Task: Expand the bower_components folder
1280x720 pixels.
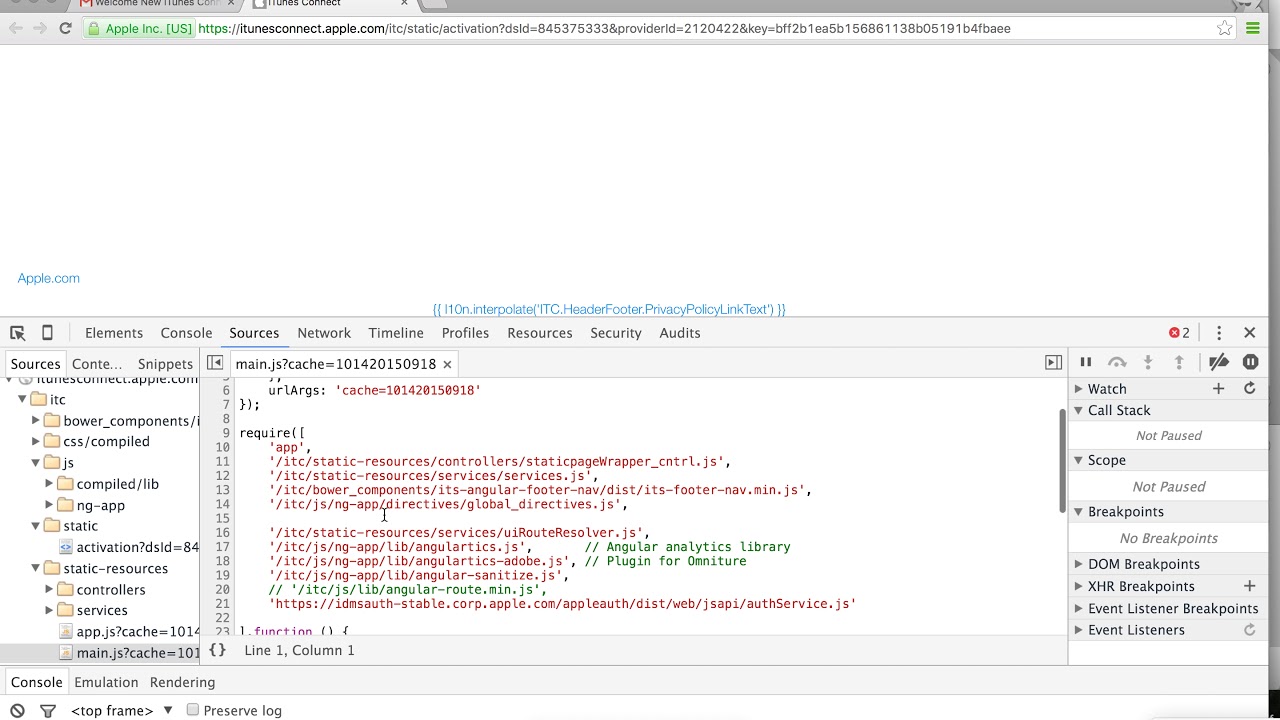Action: (36, 420)
